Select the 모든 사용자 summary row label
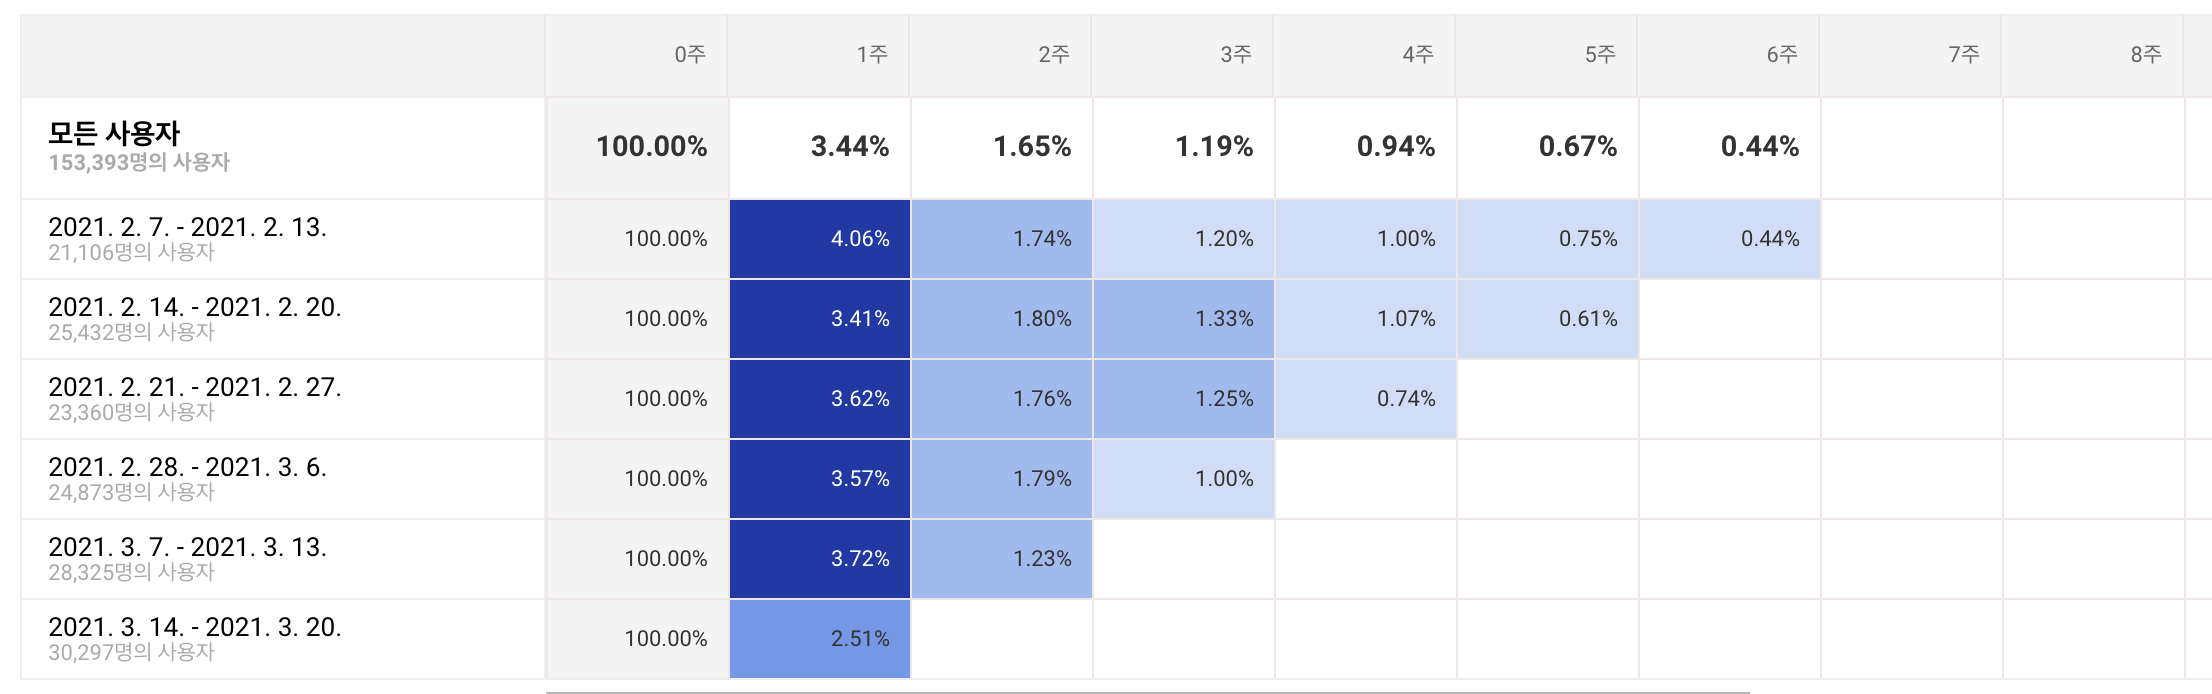This screenshot has height=694, width=2212. (114, 134)
